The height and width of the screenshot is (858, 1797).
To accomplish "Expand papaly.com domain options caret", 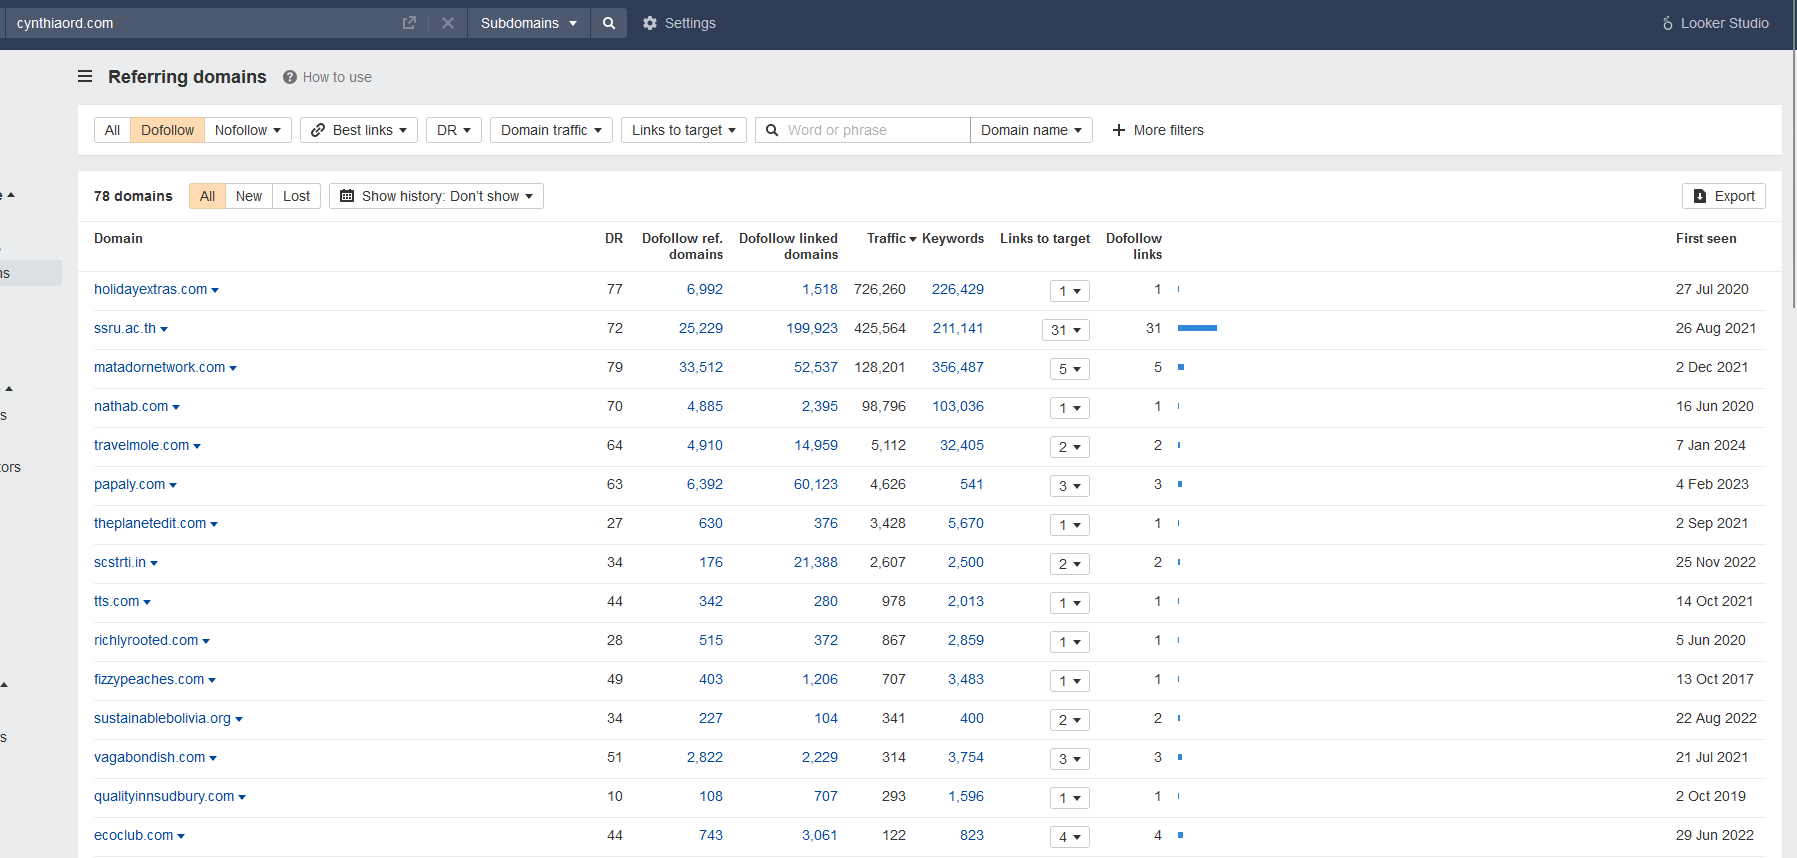I will [173, 485].
